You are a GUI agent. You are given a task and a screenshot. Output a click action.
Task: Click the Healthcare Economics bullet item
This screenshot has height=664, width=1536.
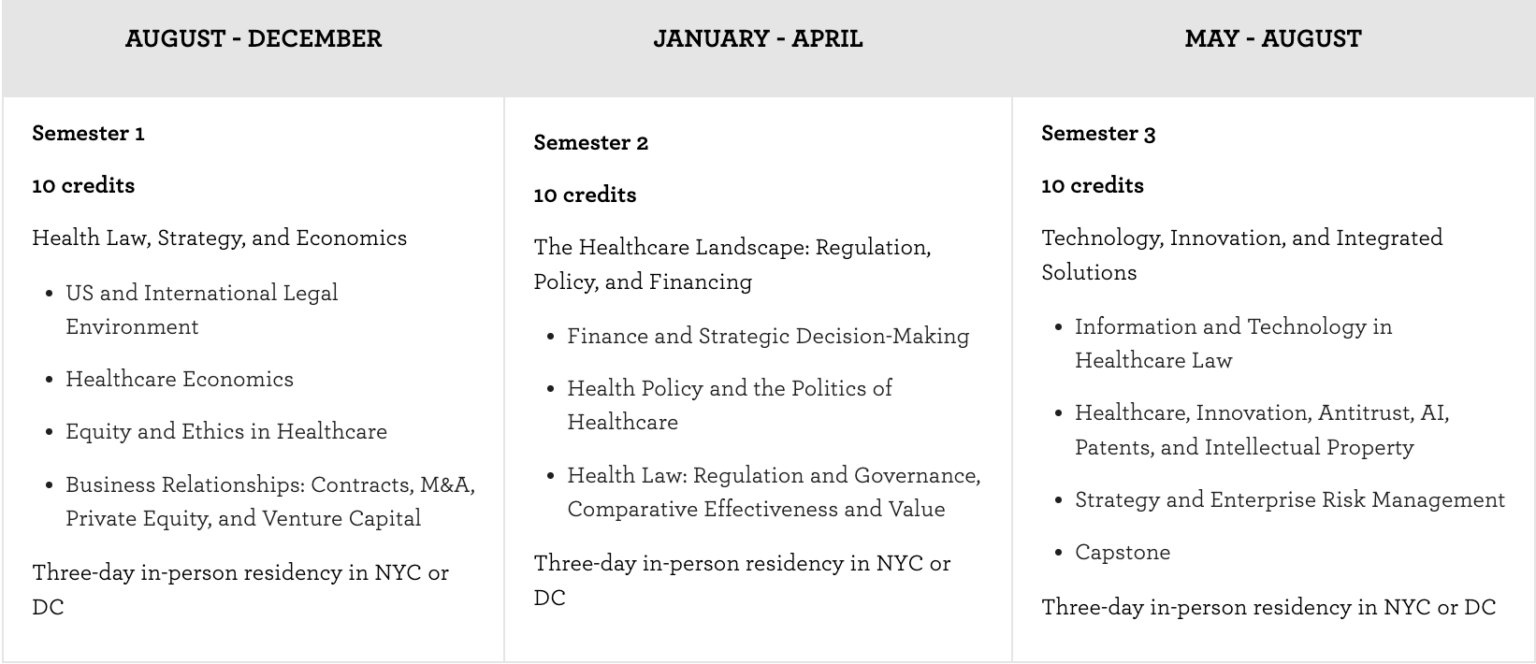[180, 379]
